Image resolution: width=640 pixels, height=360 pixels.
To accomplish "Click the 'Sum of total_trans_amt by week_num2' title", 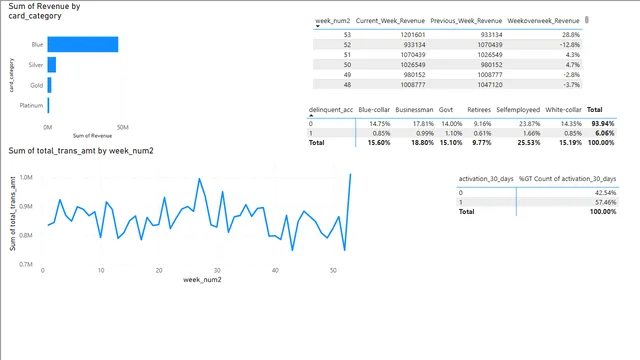I will click(81, 151).
